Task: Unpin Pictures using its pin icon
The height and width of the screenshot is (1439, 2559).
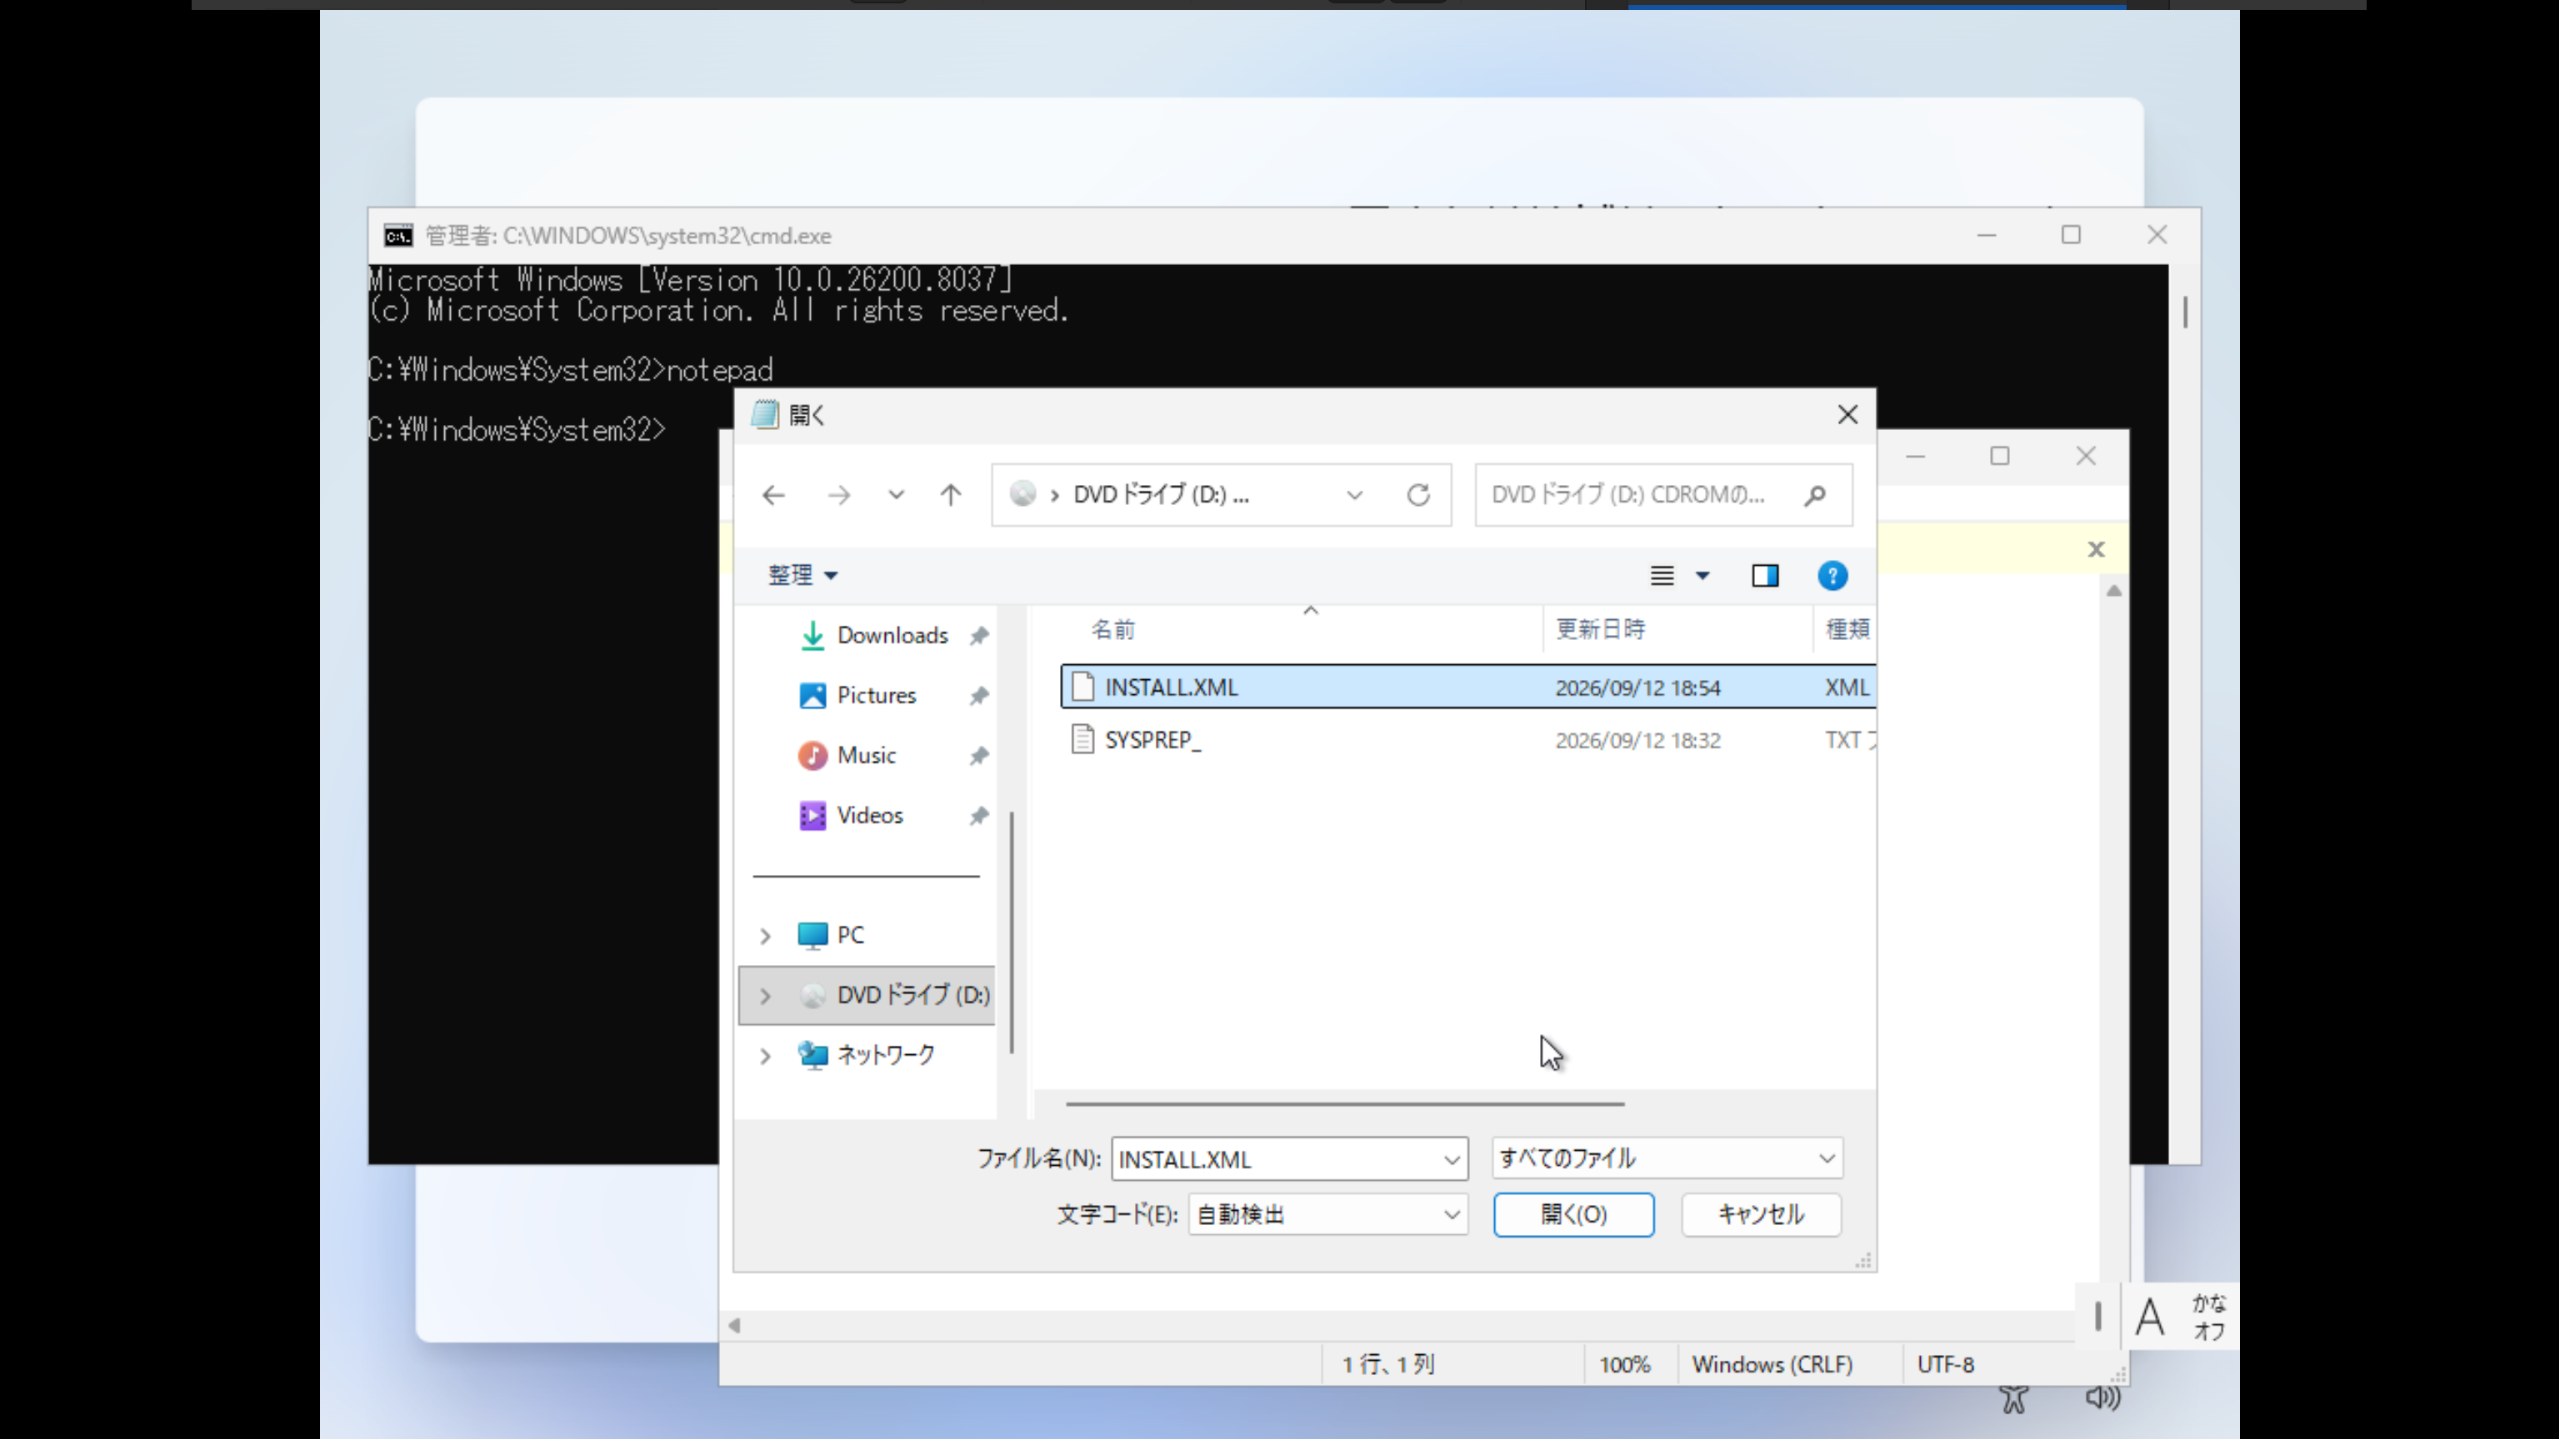Action: (x=979, y=695)
